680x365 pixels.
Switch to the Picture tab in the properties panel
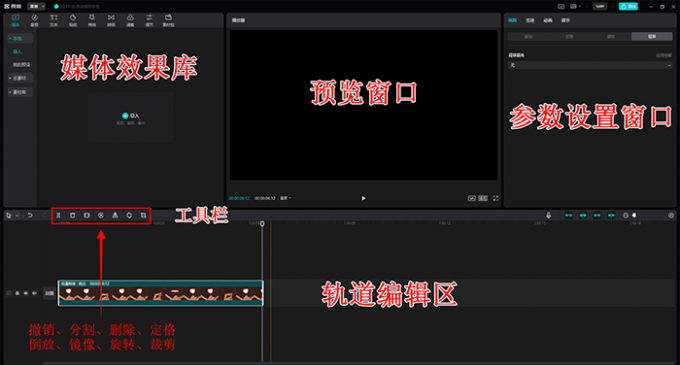pos(512,20)
